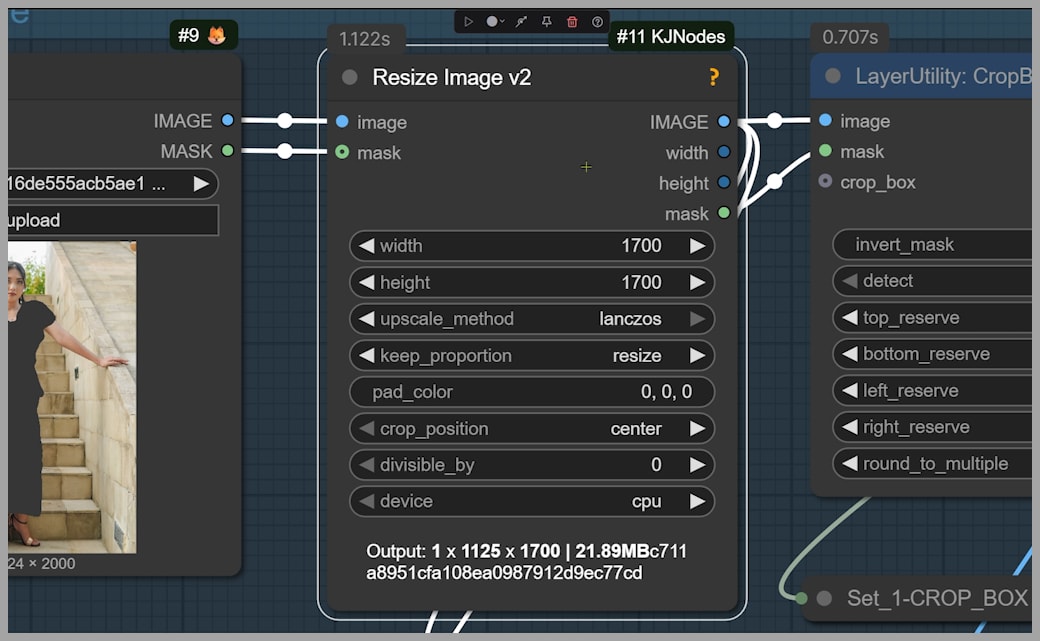The image size is (1040, 641).
Task: Pin the Resize Image v2 node
Action: coord(546,21)
